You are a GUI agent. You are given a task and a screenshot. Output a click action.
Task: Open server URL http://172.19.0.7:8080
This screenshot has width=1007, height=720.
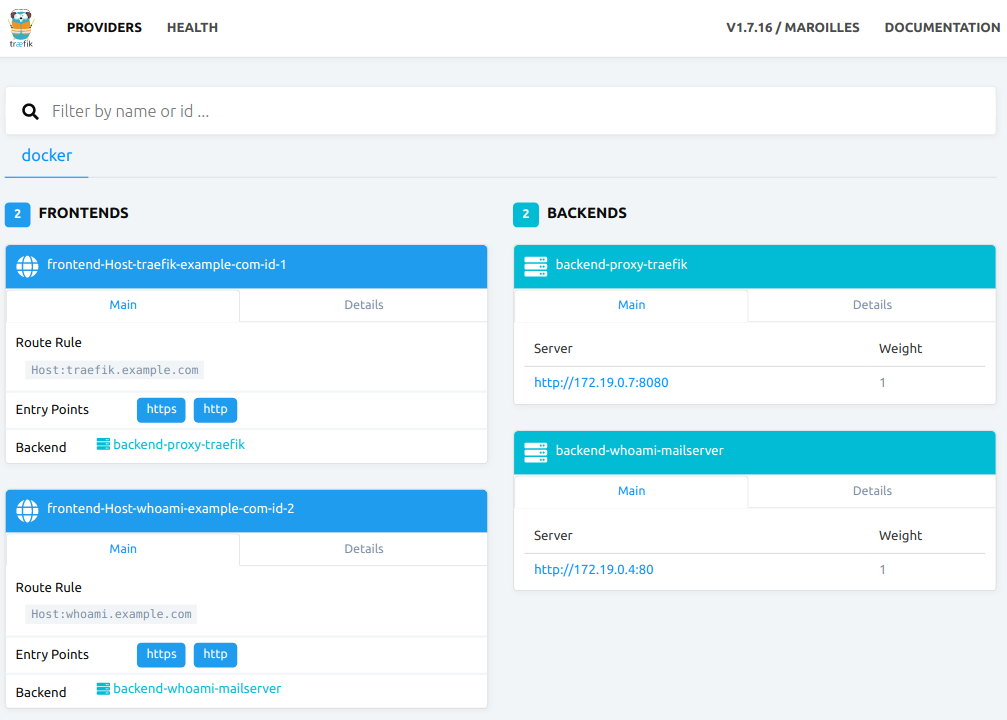click(601, 383)
